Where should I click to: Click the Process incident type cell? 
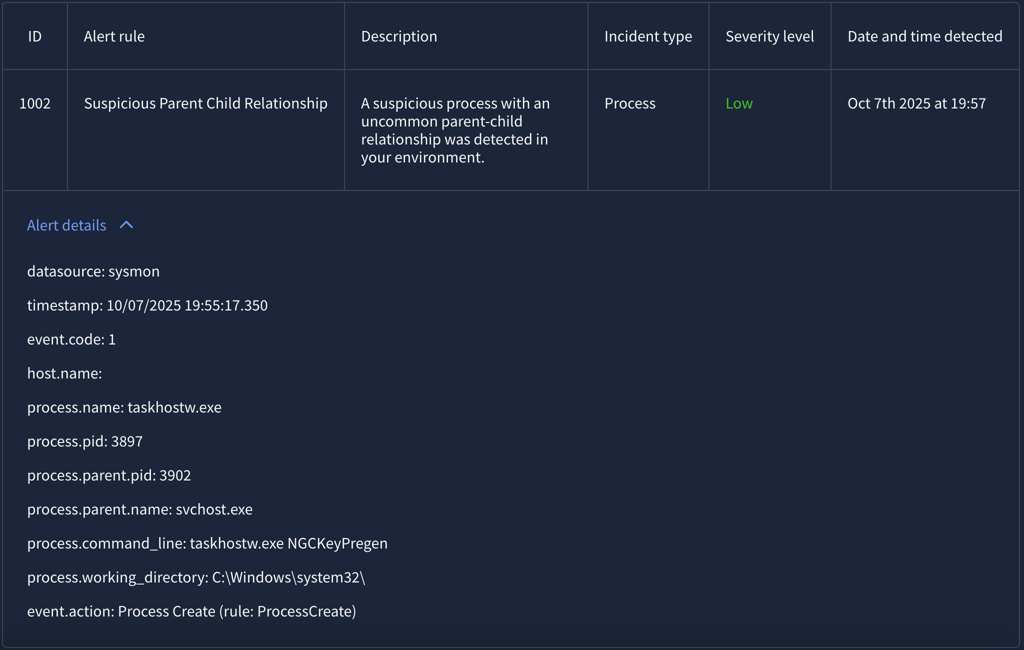630,103
